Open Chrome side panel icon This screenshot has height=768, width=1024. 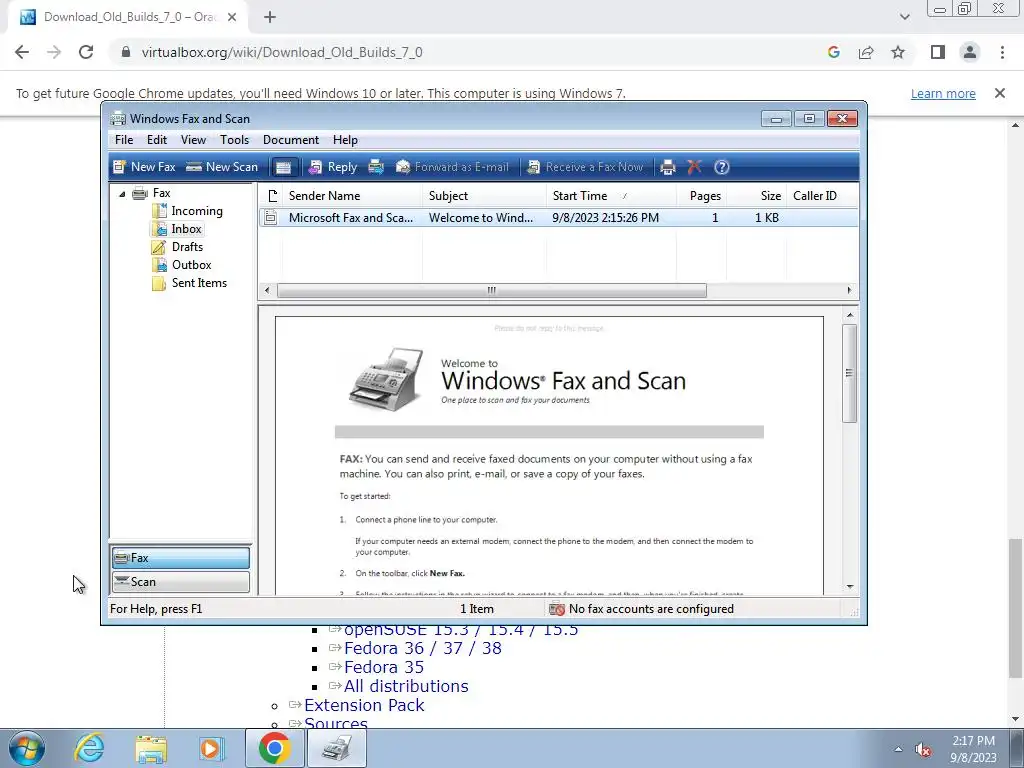(x=938, y=52)
